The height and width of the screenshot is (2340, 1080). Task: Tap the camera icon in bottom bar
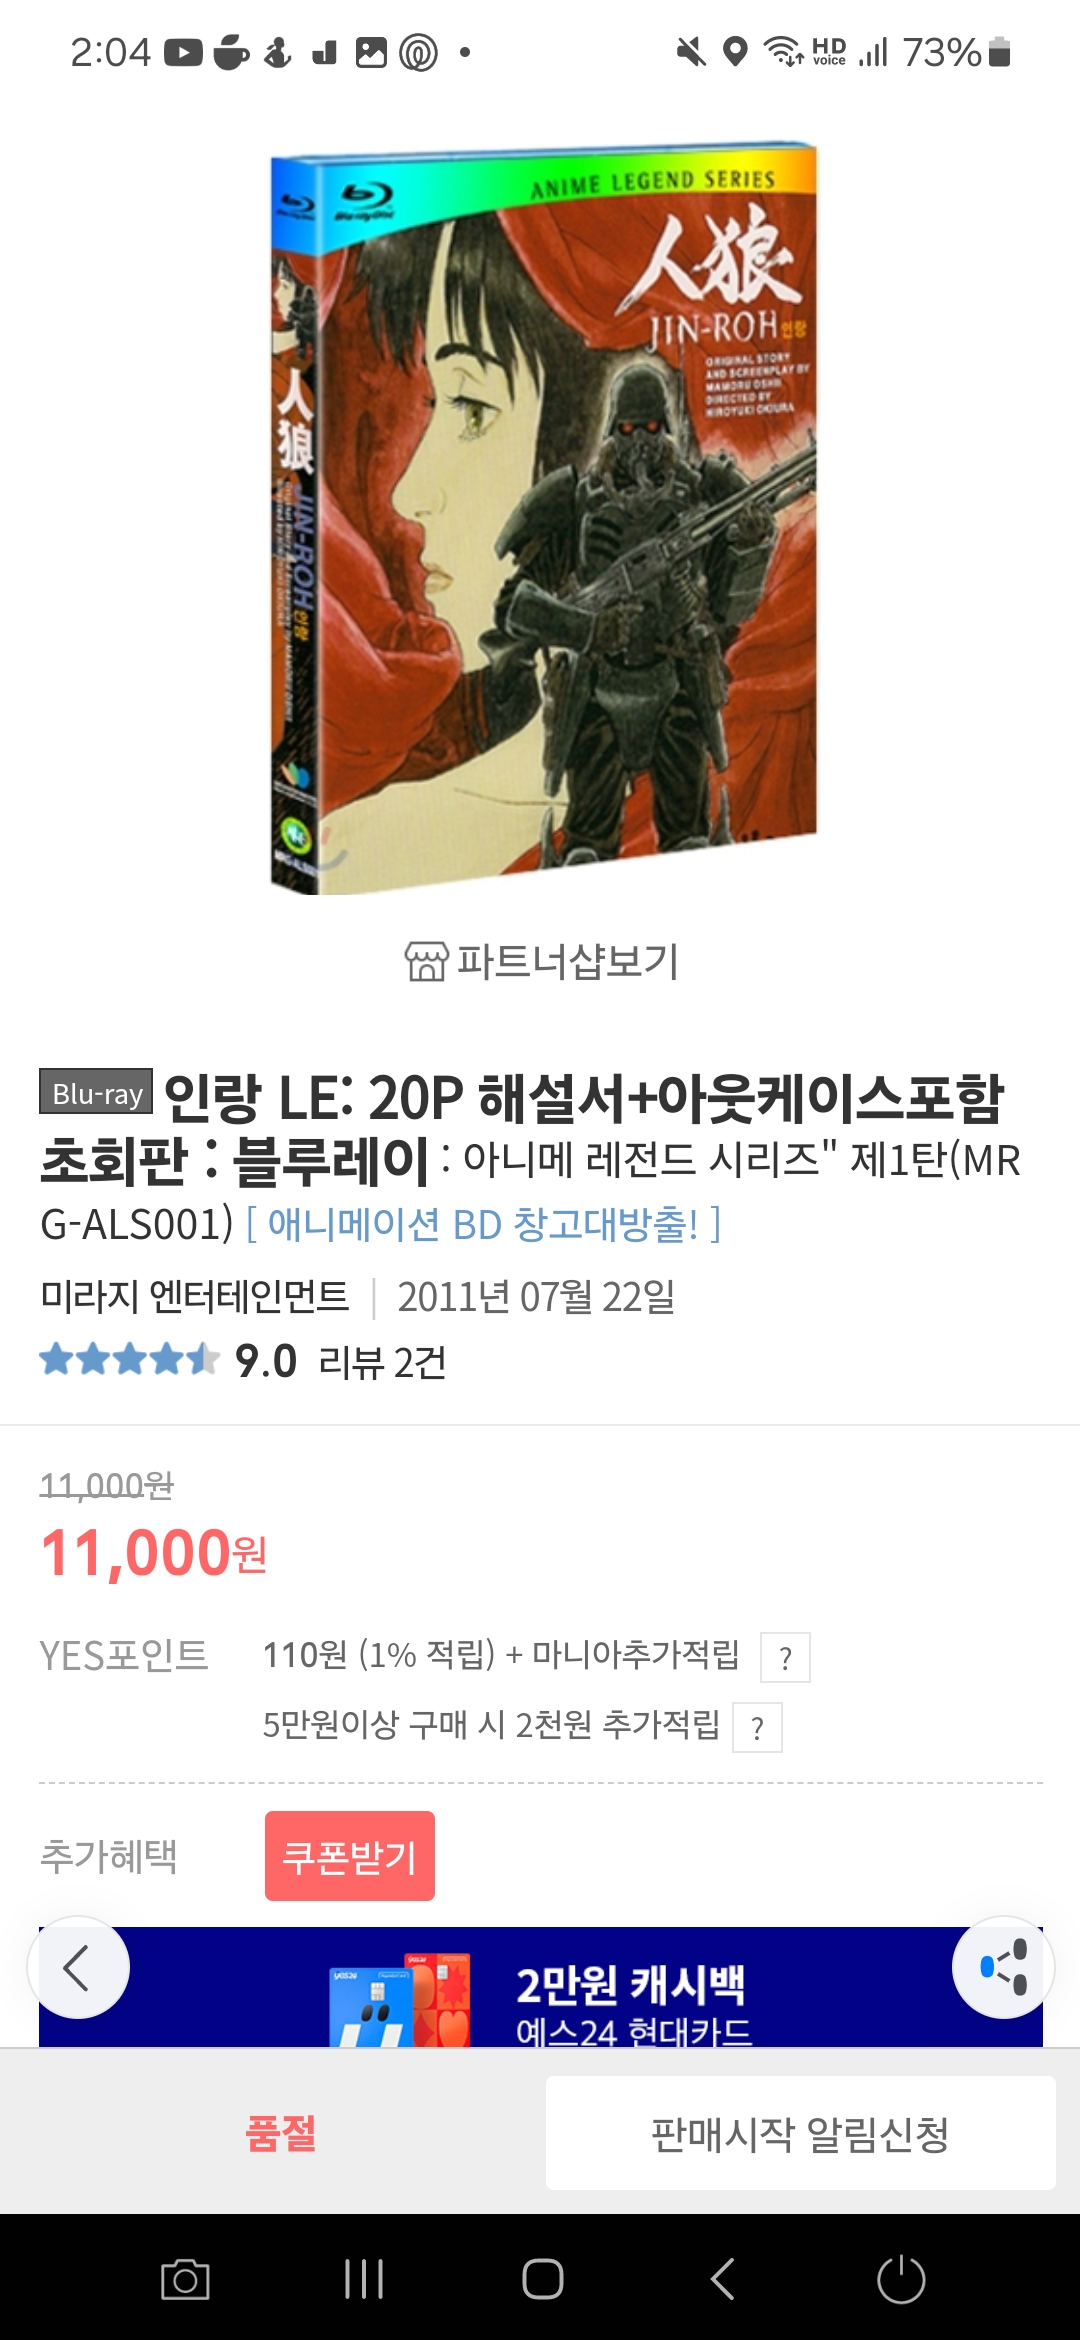(185, 2280)
